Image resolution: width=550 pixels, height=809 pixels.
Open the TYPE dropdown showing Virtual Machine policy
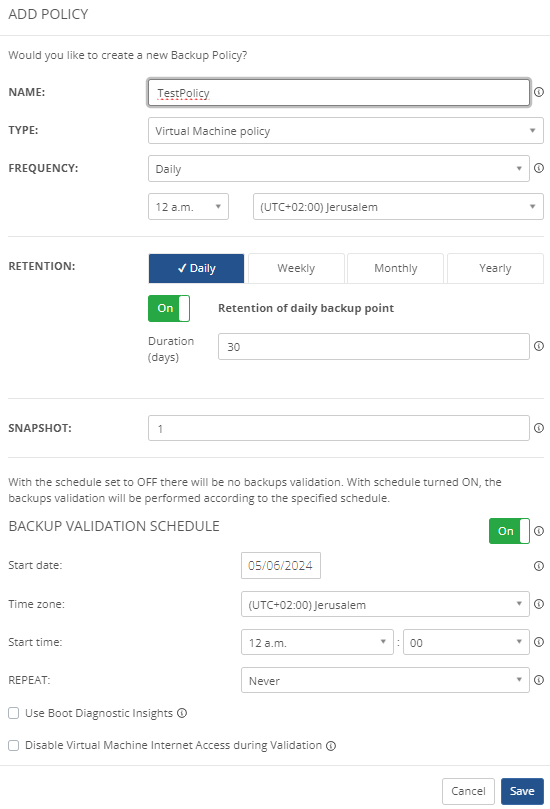pos(346,131)
